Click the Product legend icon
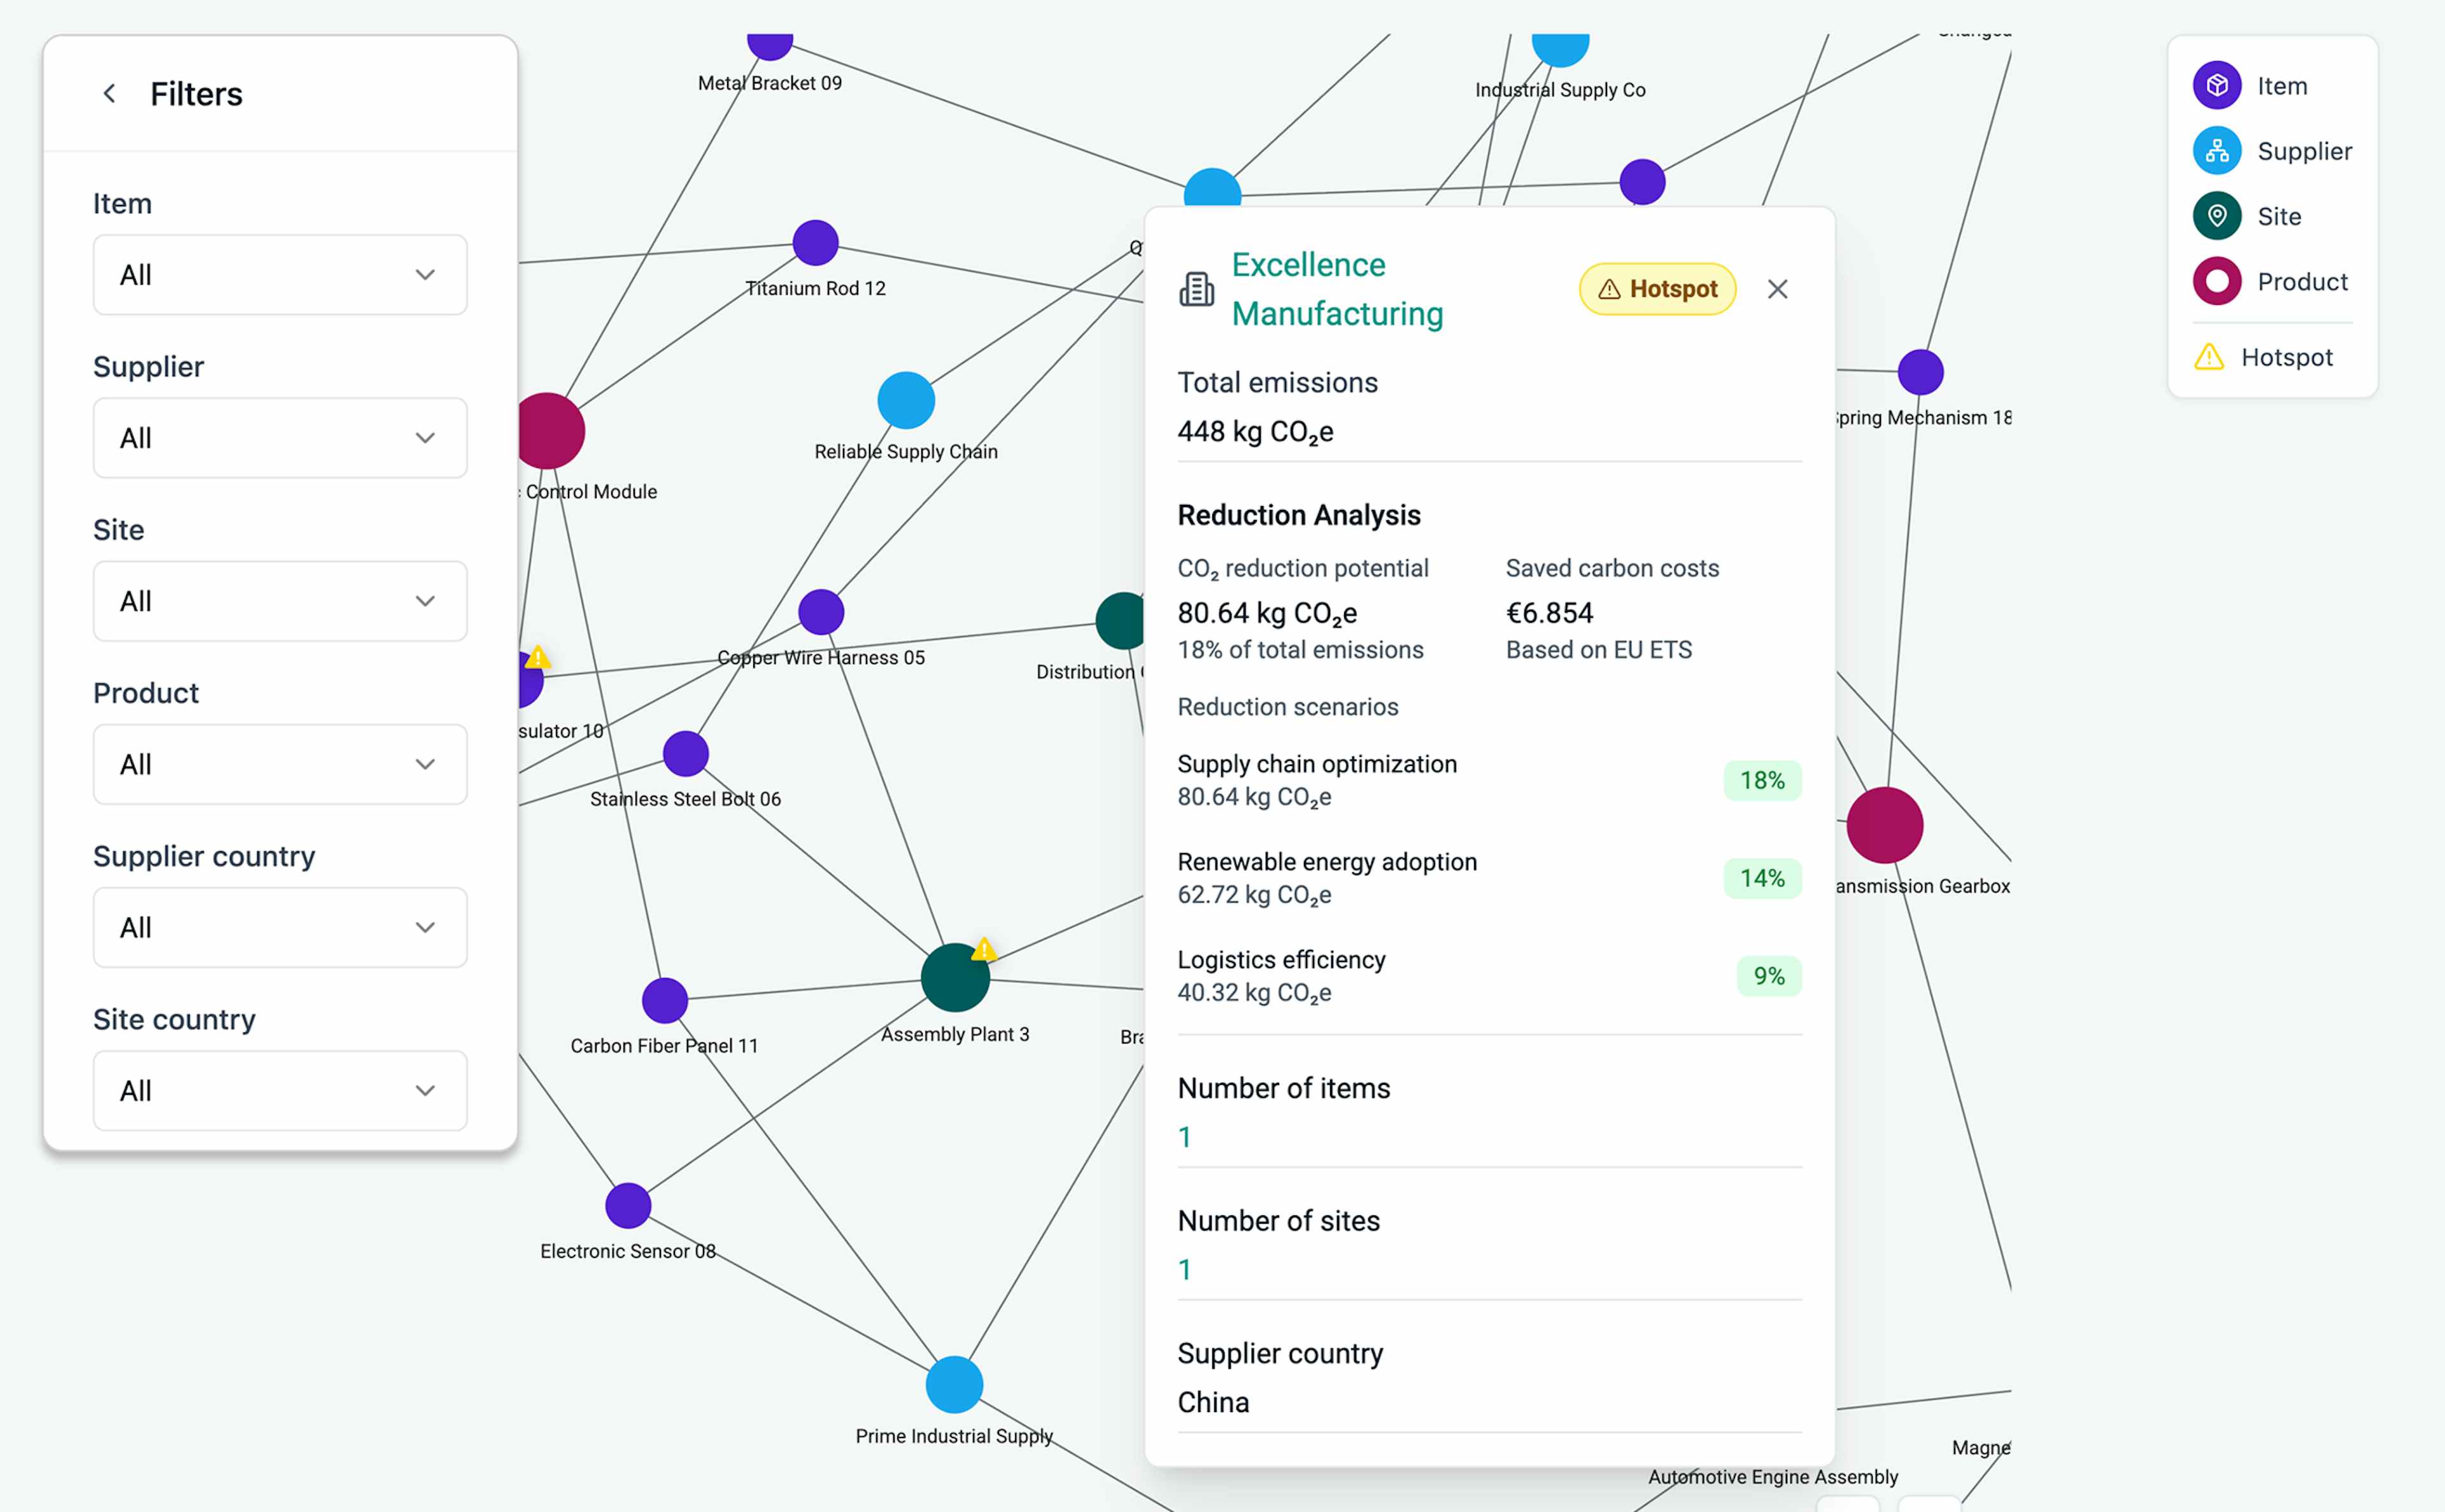Image resolution: width=2445 pixels, height=1512 pixels. coord(2216,281)
